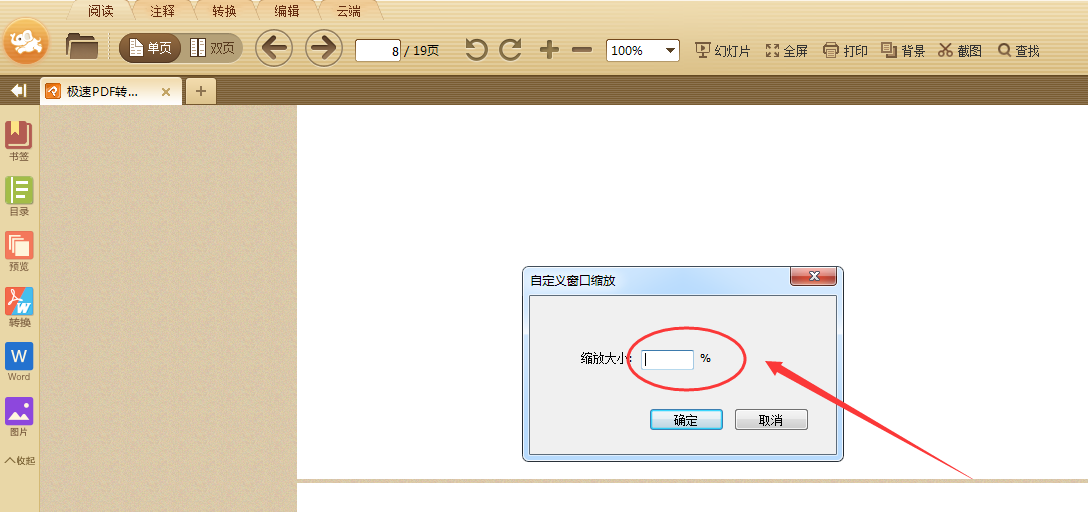Close the 自定义窗口缩放 dialog

click(x=814, y=276)
